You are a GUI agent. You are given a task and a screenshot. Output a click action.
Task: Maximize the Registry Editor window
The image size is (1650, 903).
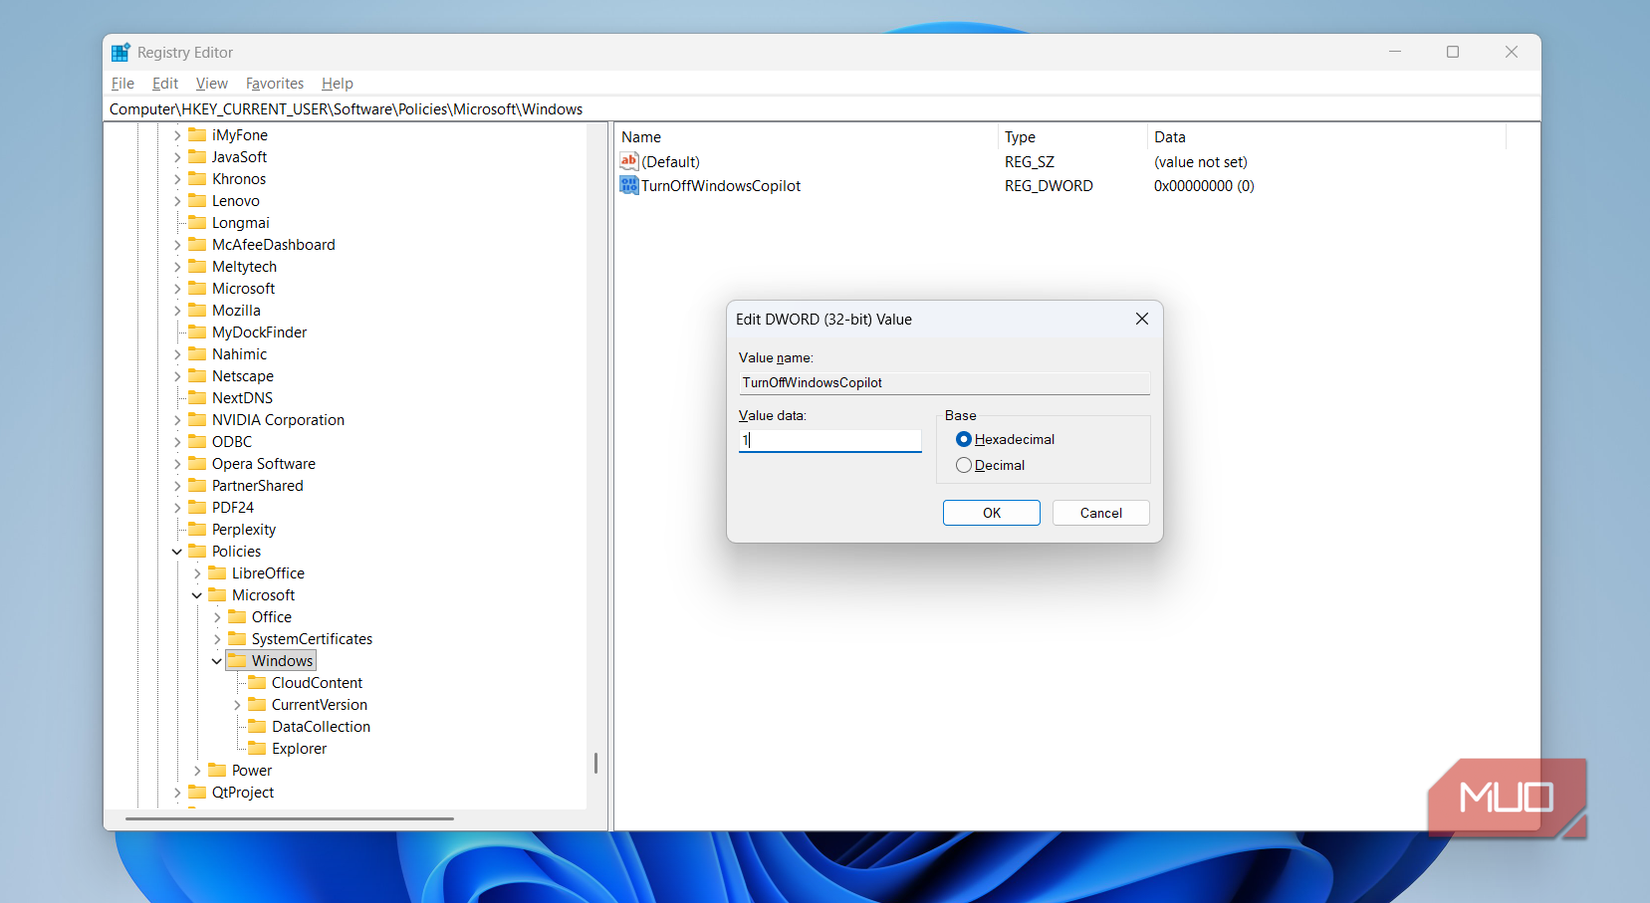[x=1453, y=52]
